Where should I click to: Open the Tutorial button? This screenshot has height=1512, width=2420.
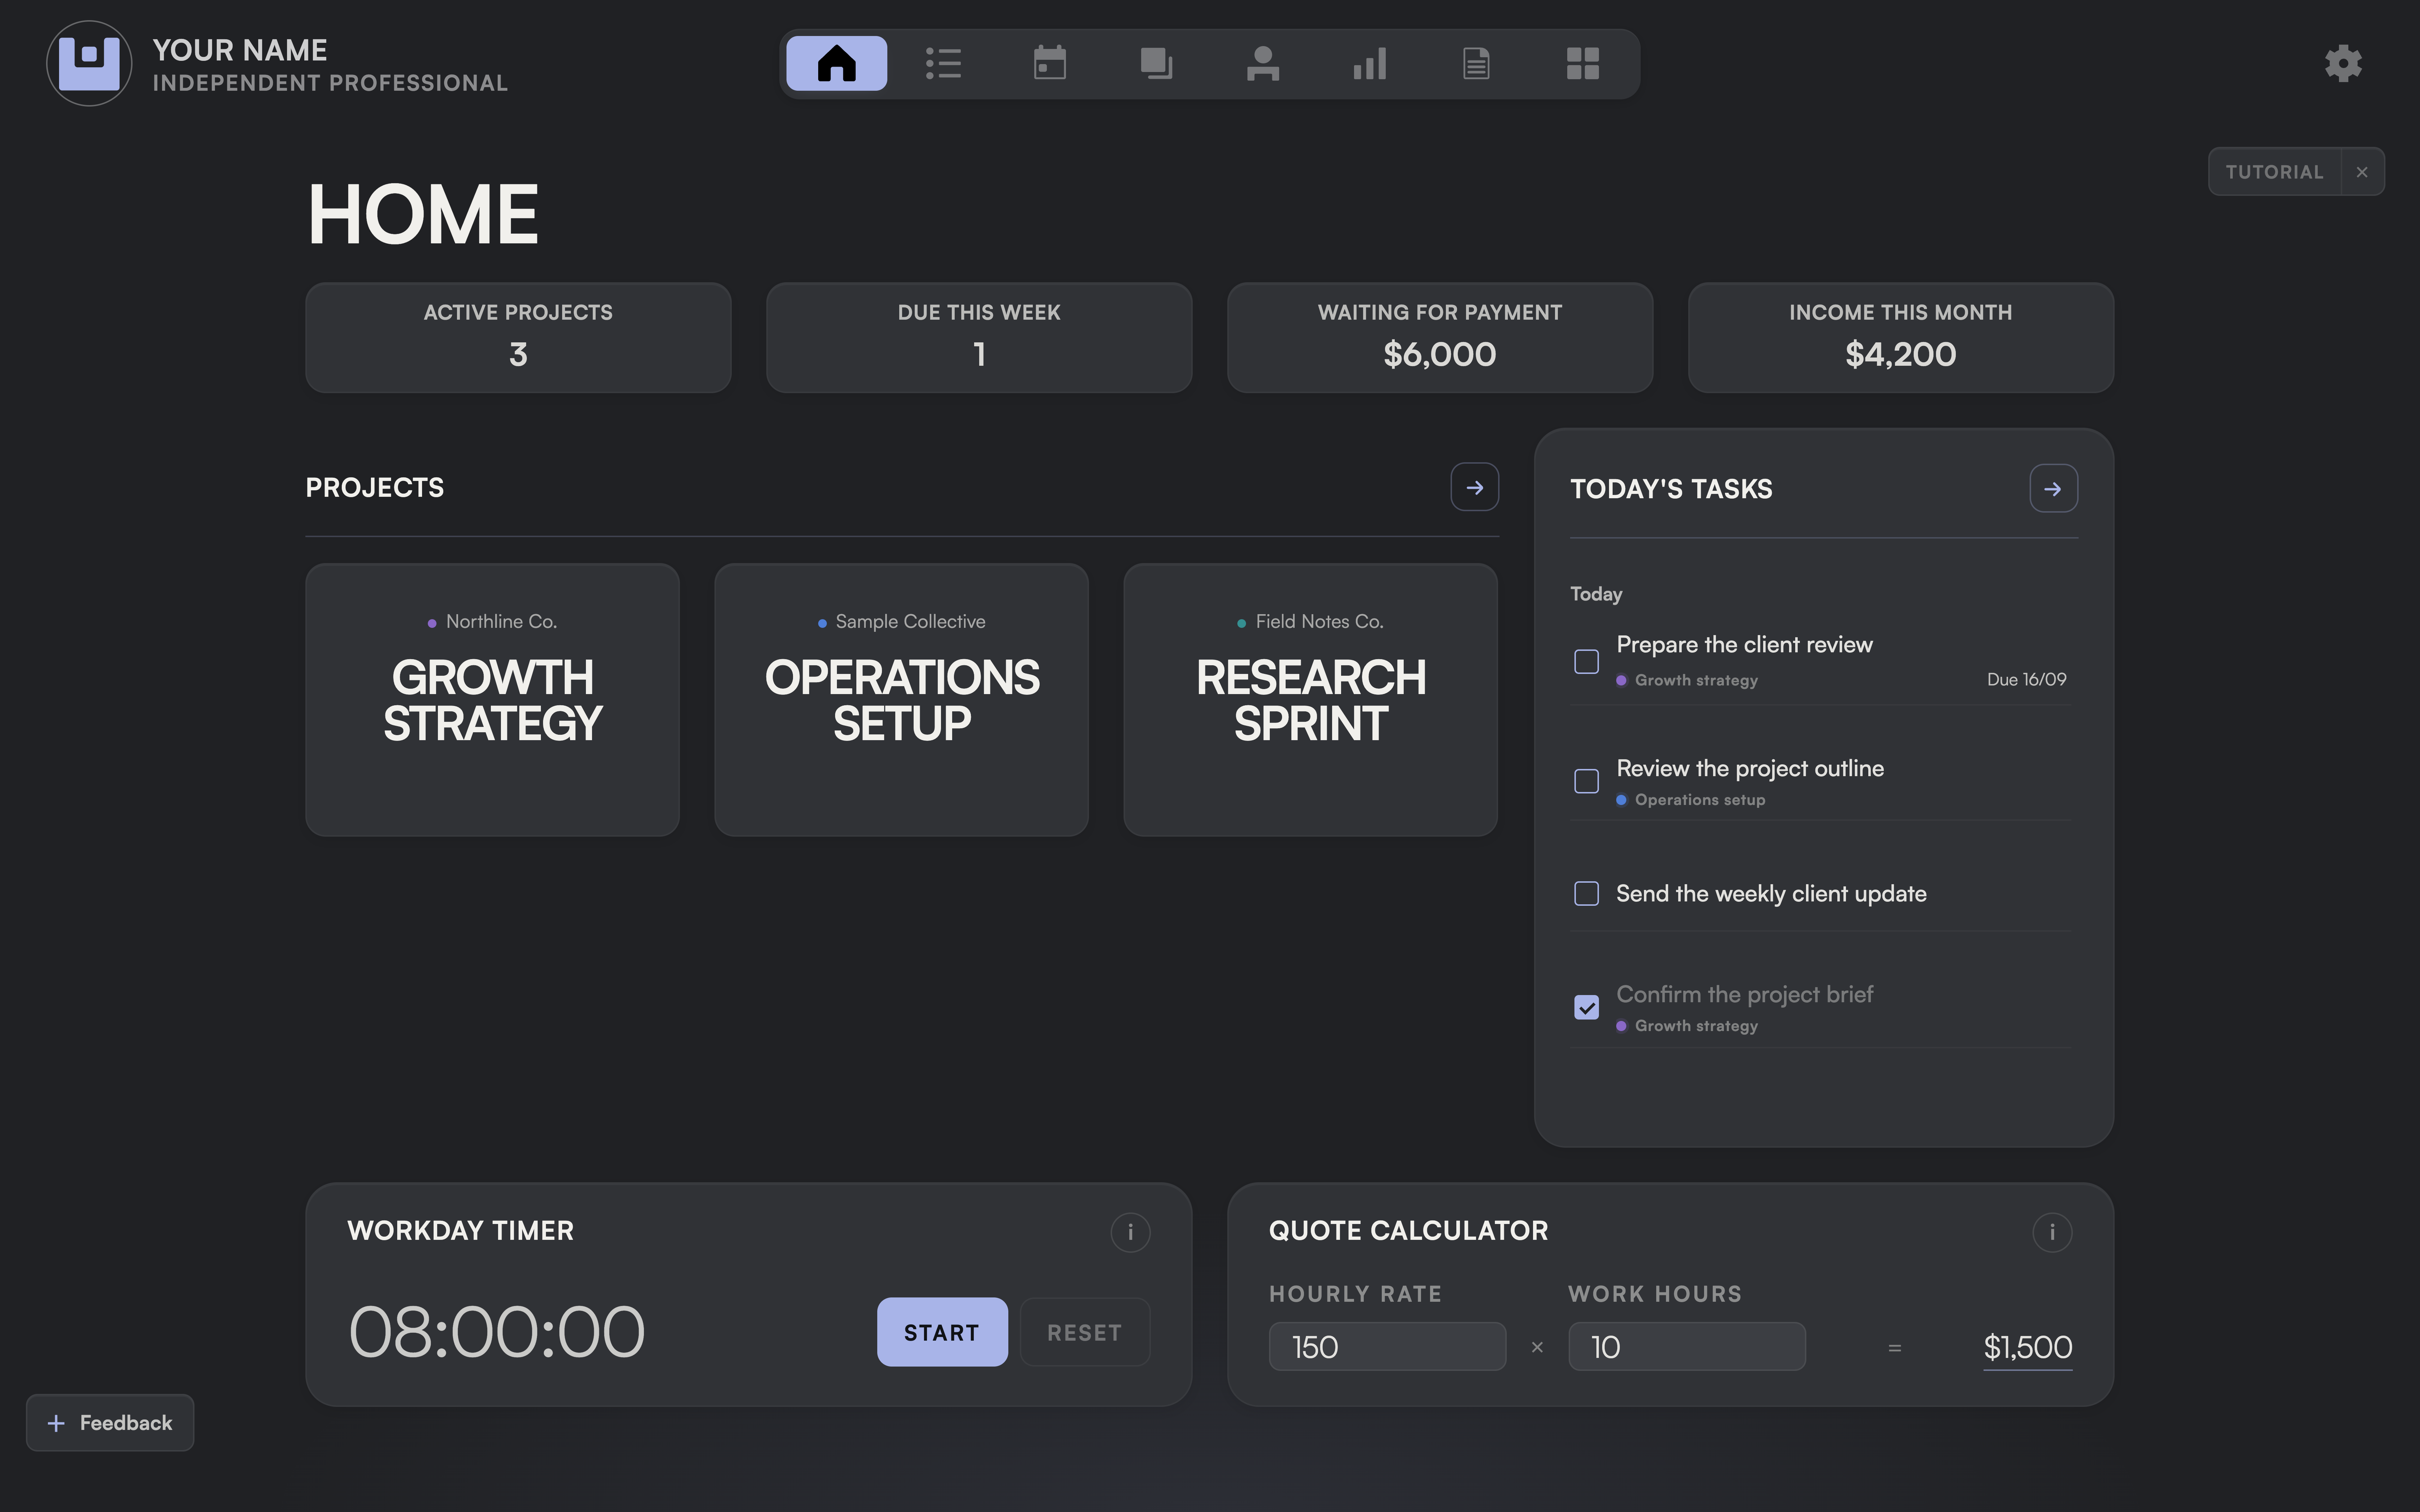coord(2274,172)
